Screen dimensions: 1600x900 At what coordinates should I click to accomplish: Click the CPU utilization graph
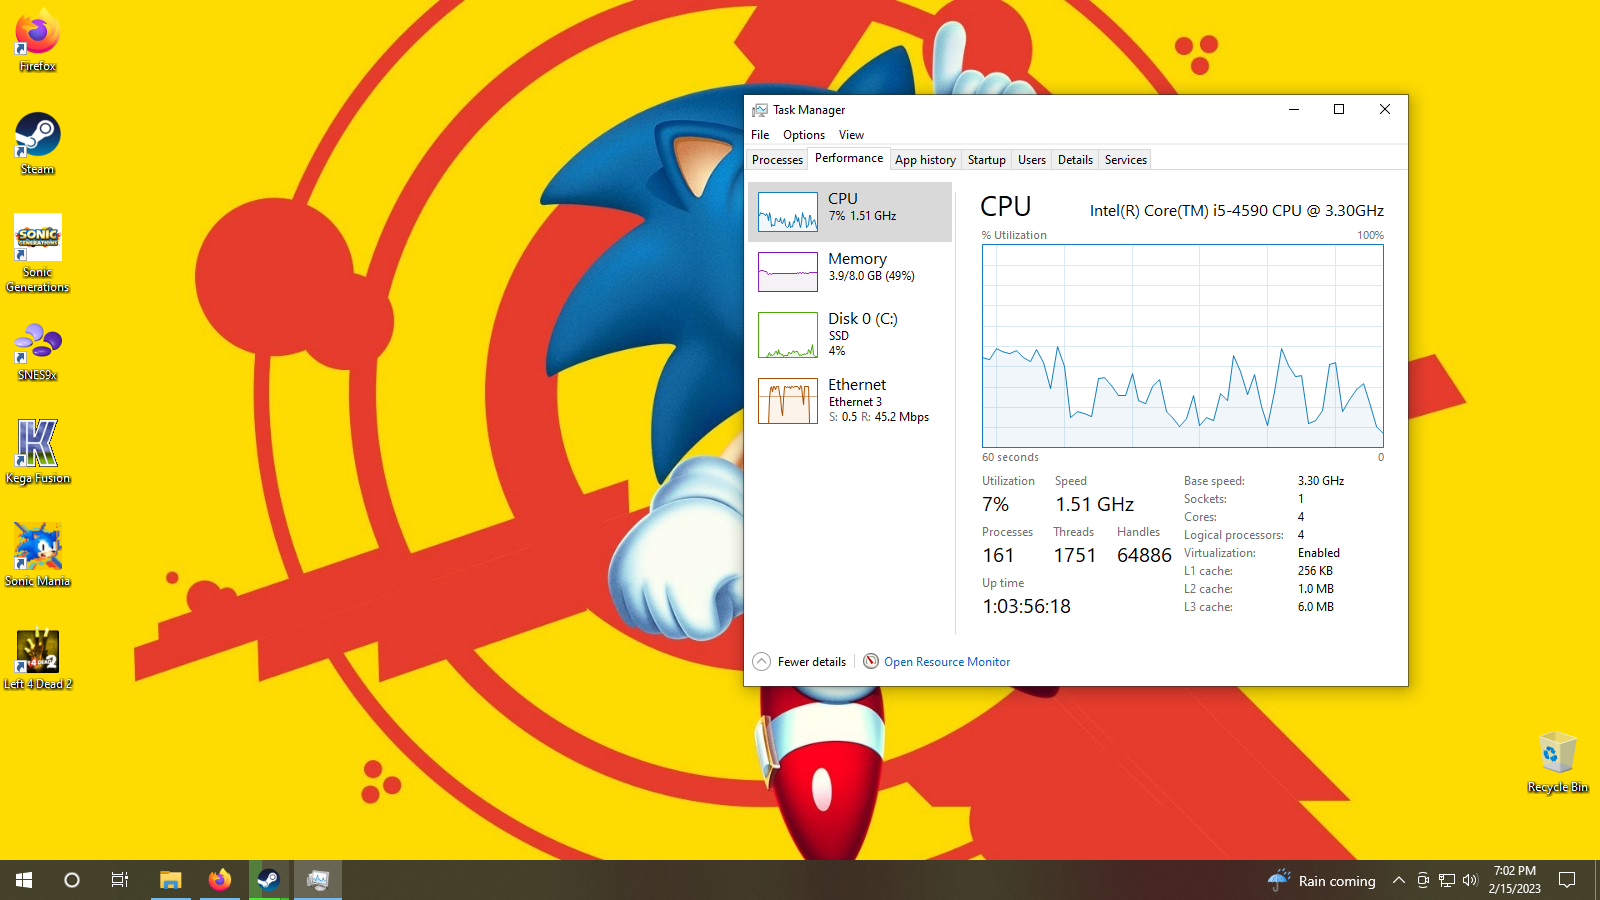1183,346
